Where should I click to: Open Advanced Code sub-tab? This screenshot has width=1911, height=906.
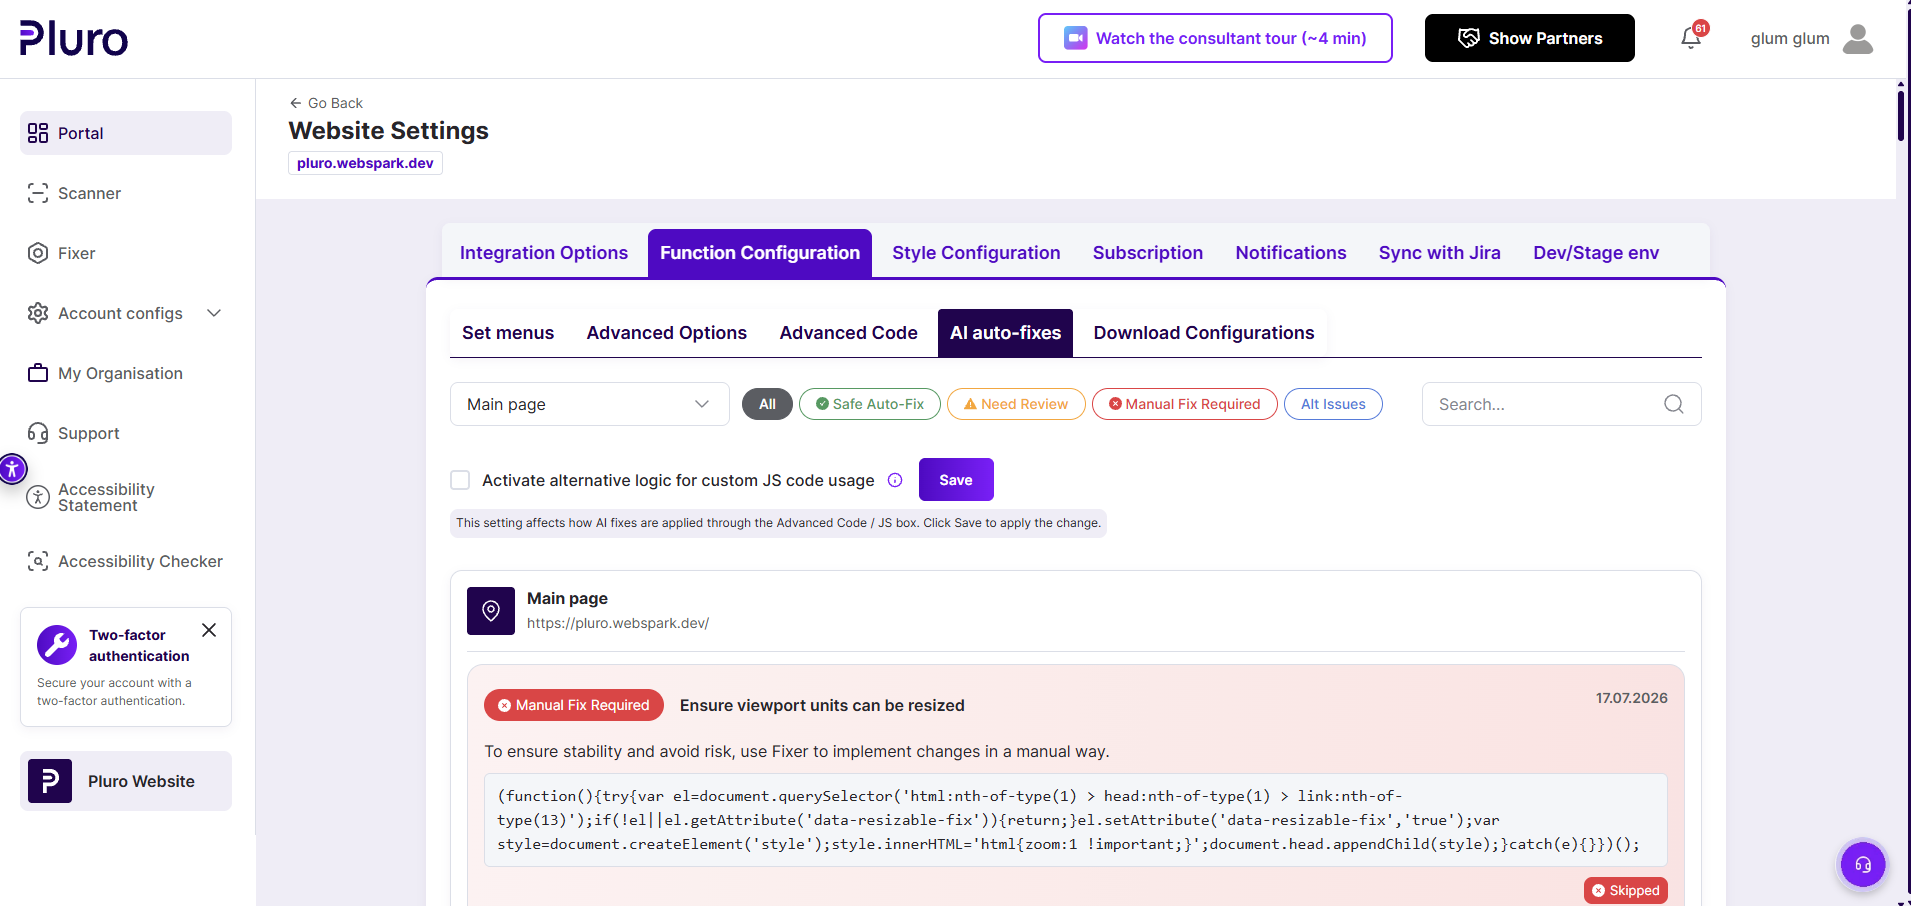pos(849,333)
